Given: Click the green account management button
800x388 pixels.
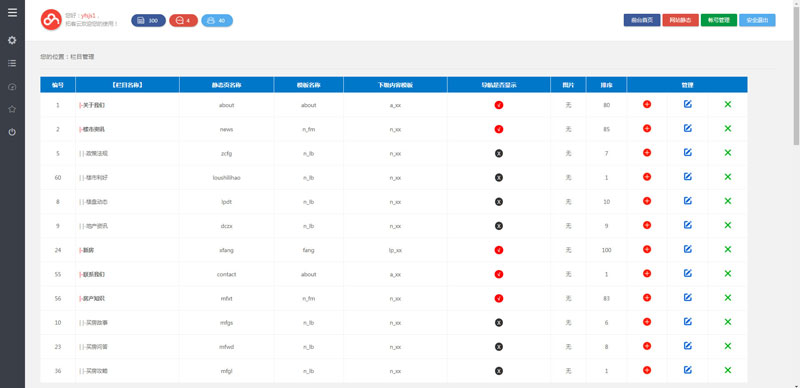Looking at the screenshot, I should 719,20.
